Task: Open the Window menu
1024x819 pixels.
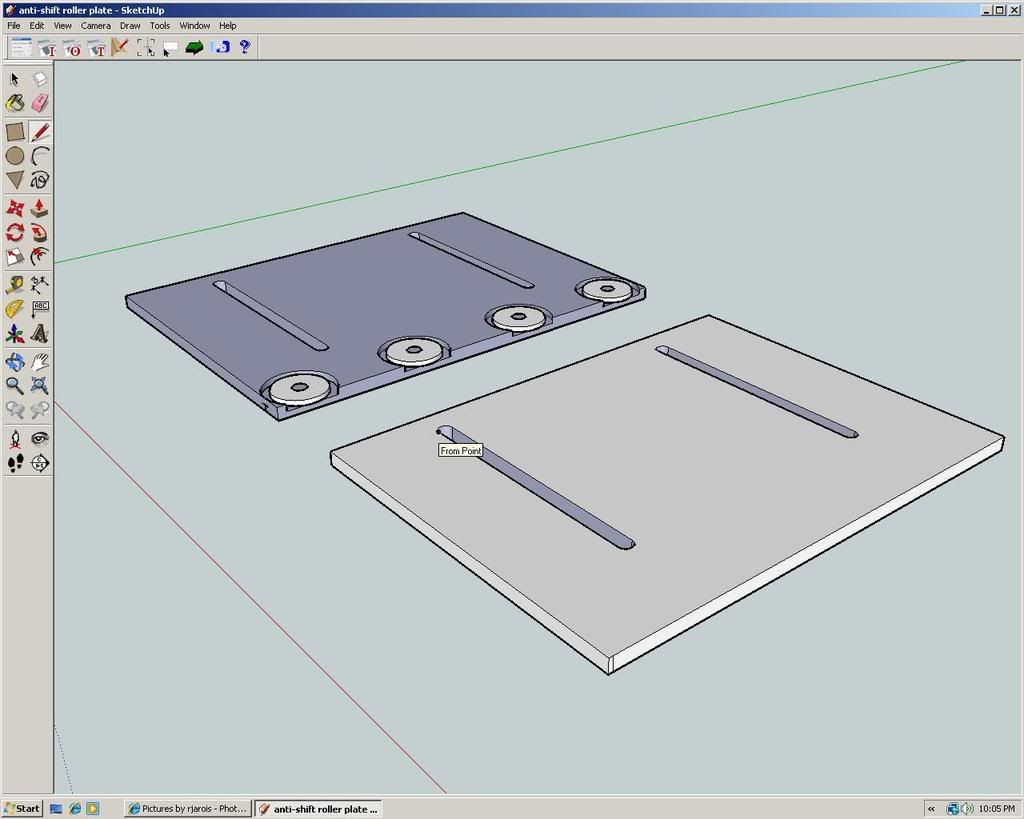Action: coord(195,25)
